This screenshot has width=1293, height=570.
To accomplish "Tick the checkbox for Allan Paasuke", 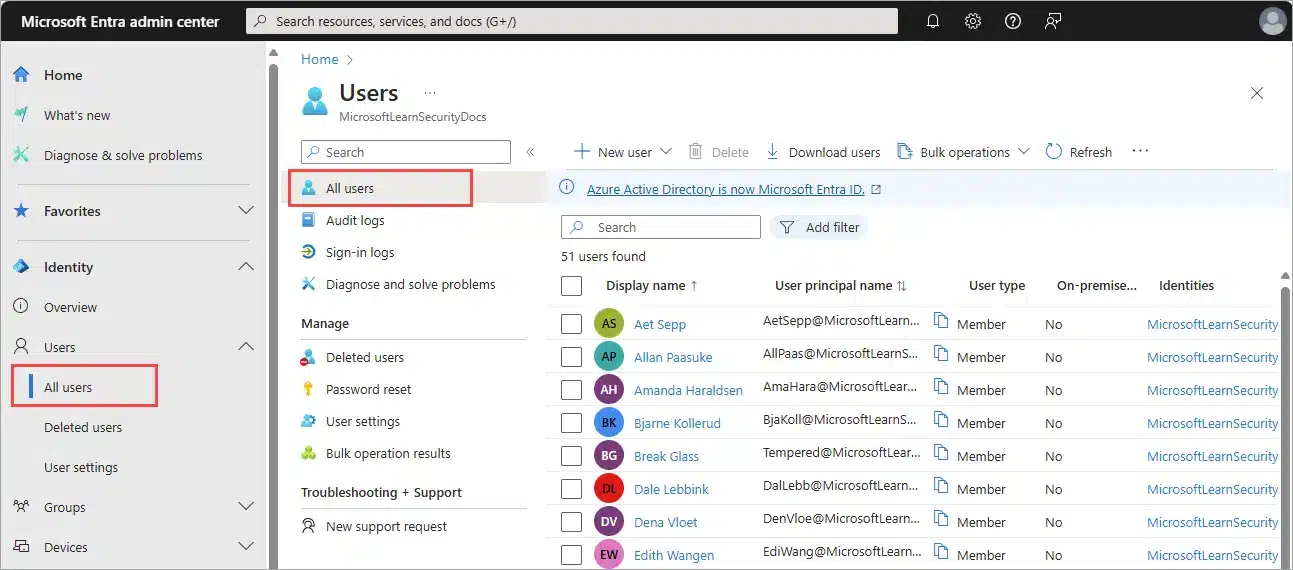I will 571,357.
